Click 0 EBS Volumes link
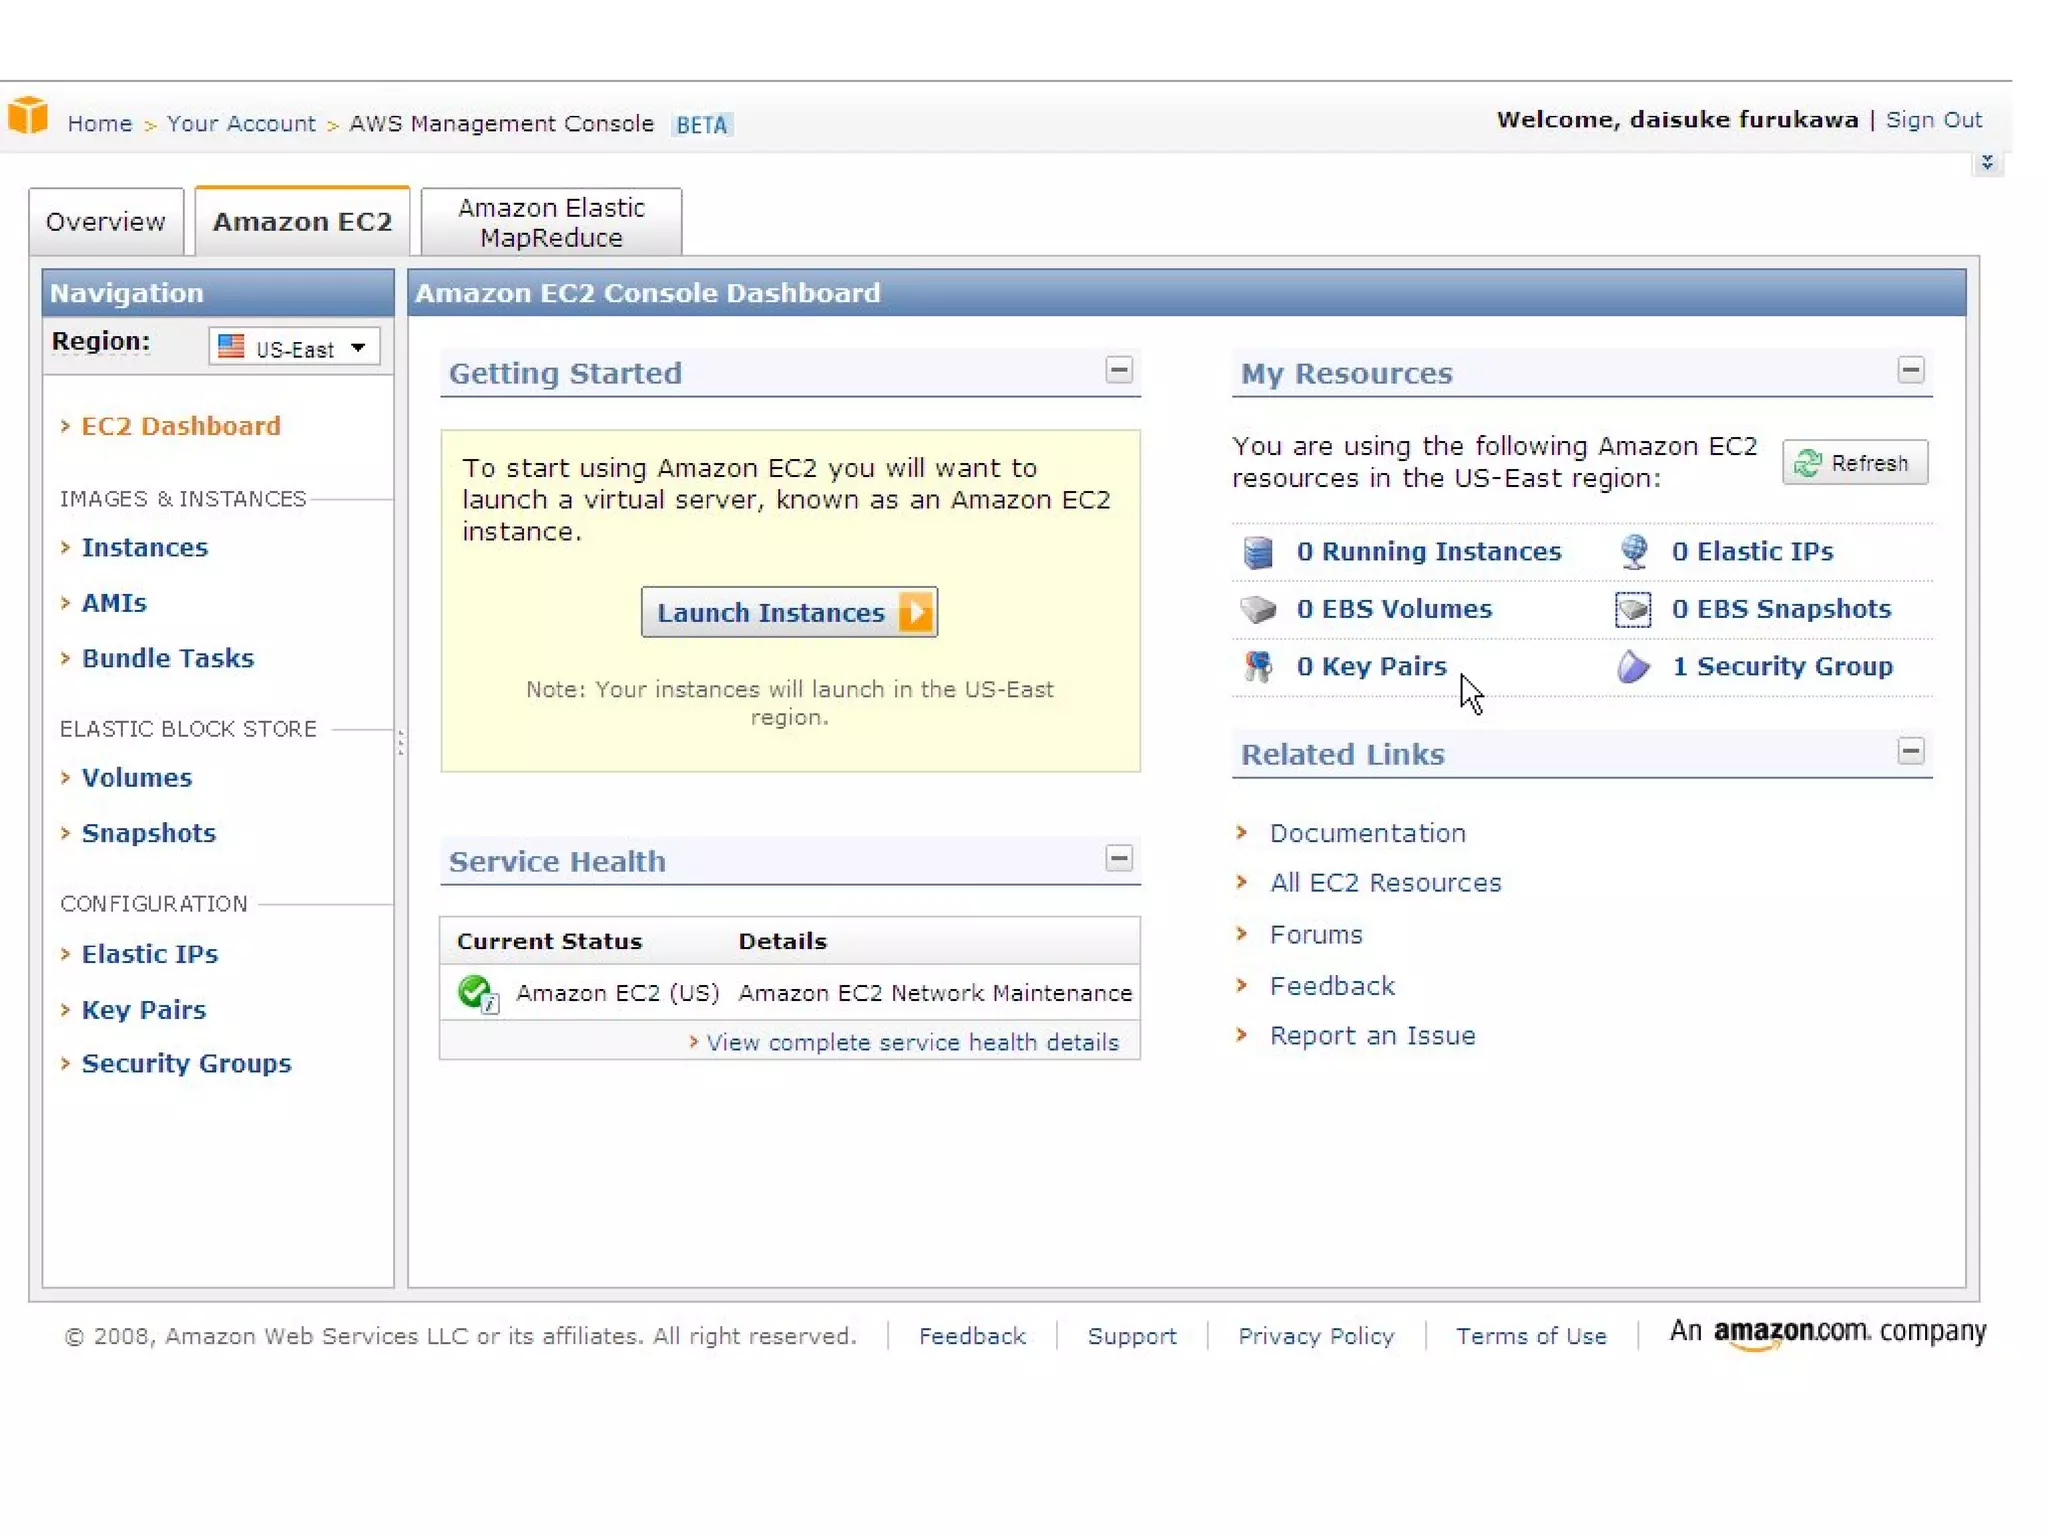Image resolution: width=2048 pixels, height=1536 pixels. (x=1394, y=609)
